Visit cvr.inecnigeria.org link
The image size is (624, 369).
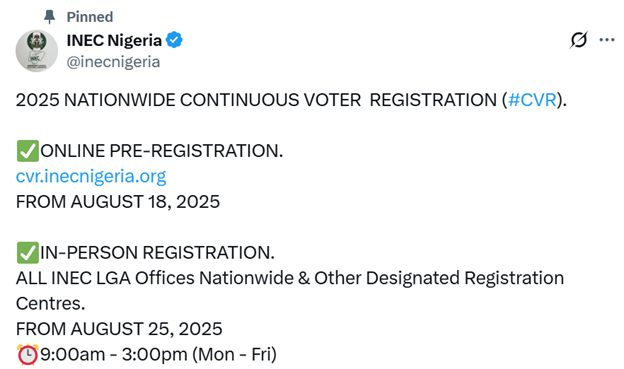pos(91,176)
